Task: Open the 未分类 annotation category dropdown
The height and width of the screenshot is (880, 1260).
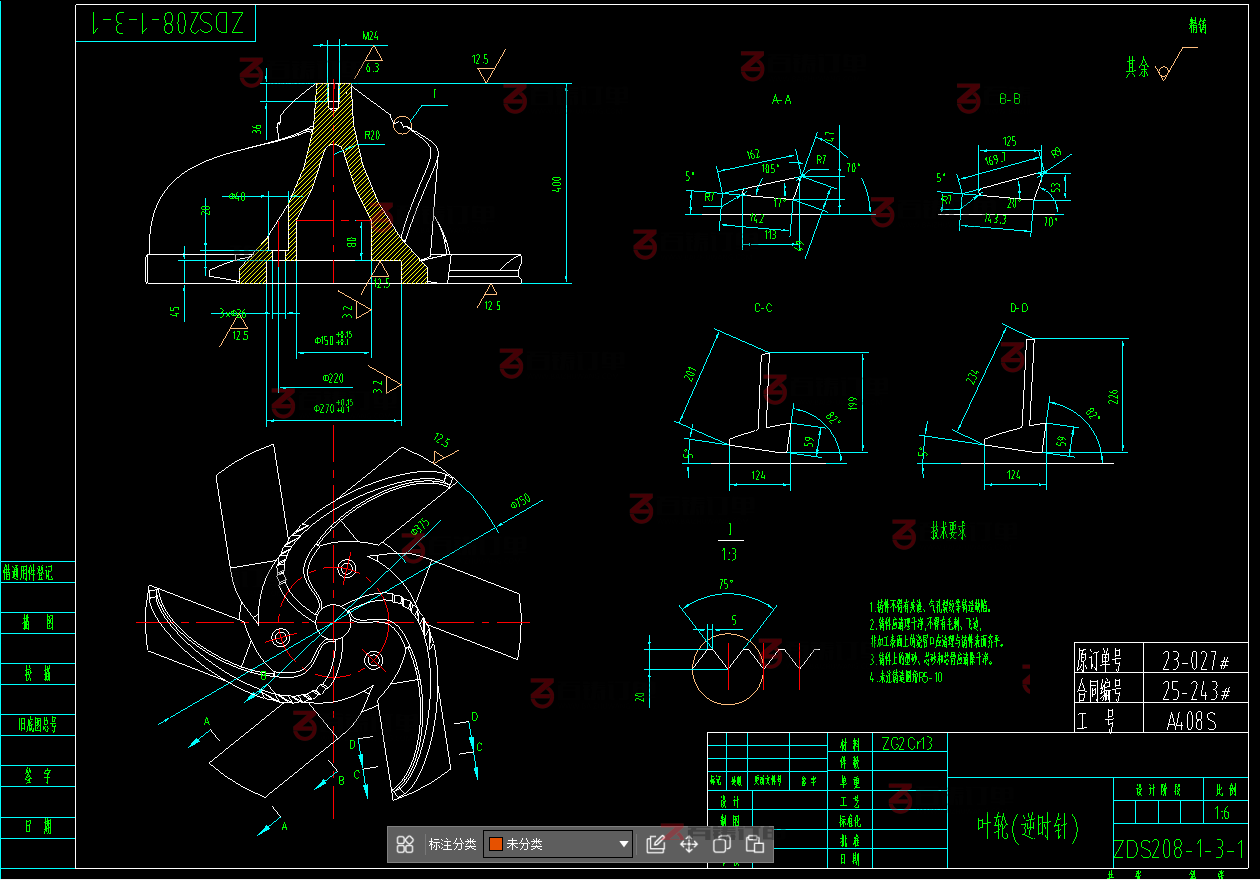Action: click(558, 844)
